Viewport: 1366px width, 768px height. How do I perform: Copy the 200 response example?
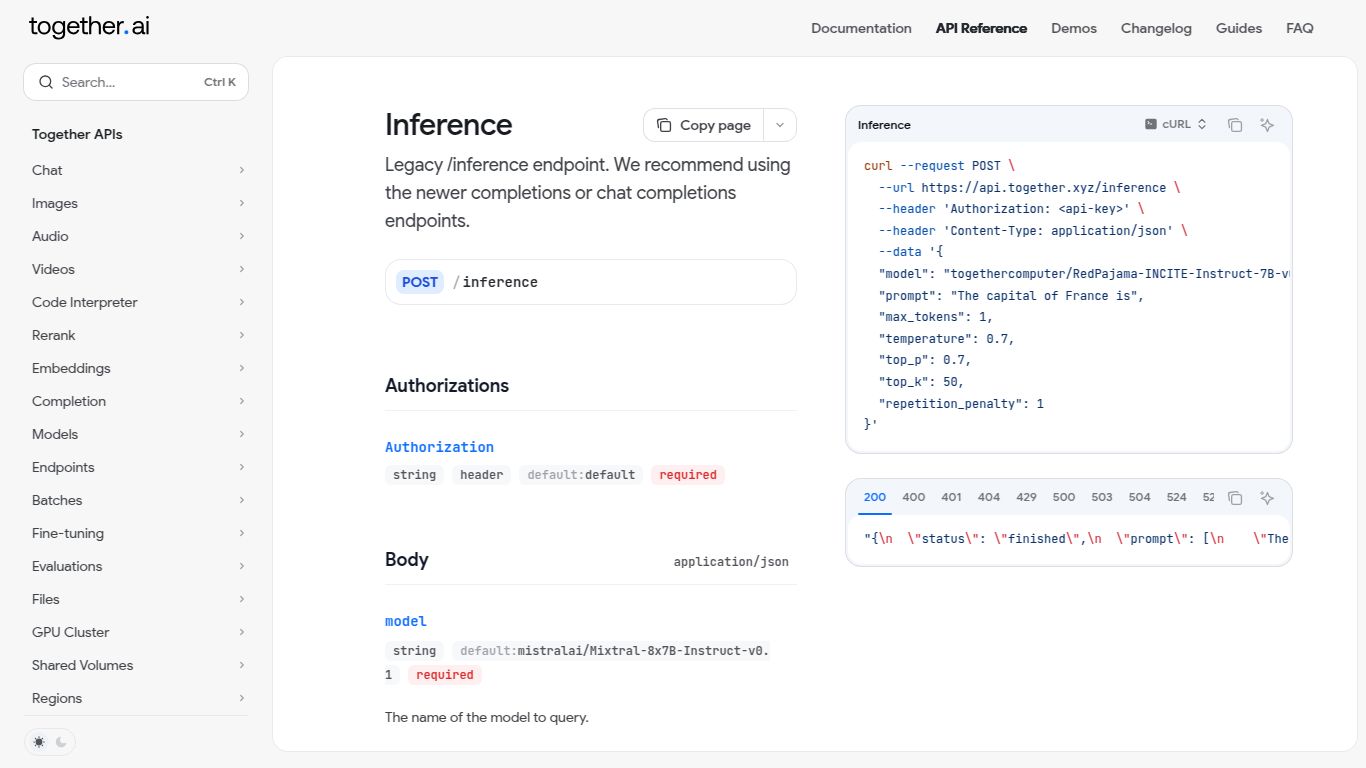click(x=1235, y=498)
